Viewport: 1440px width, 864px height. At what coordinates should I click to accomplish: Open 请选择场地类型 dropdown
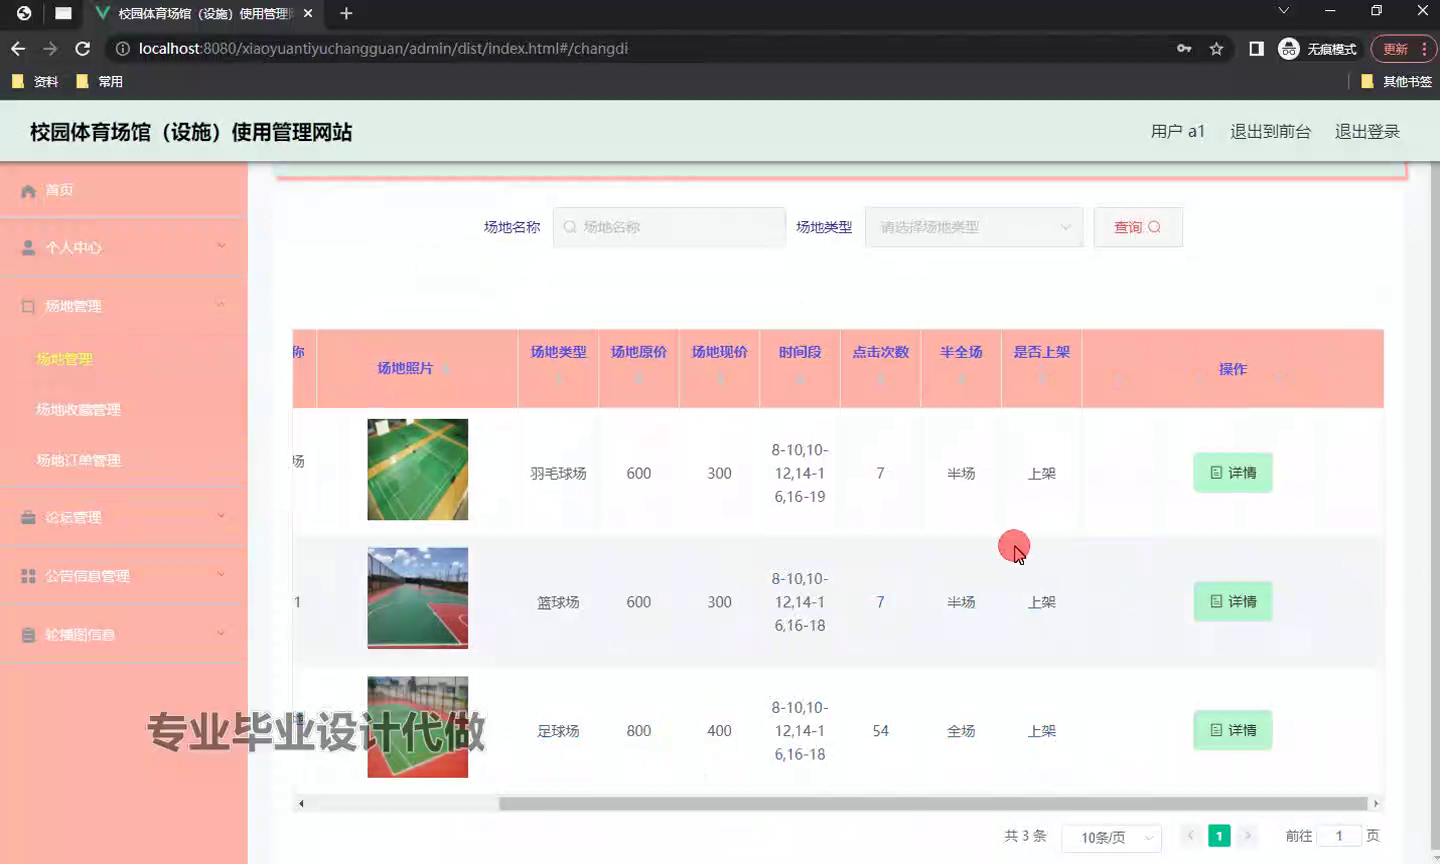click(974, 227)
